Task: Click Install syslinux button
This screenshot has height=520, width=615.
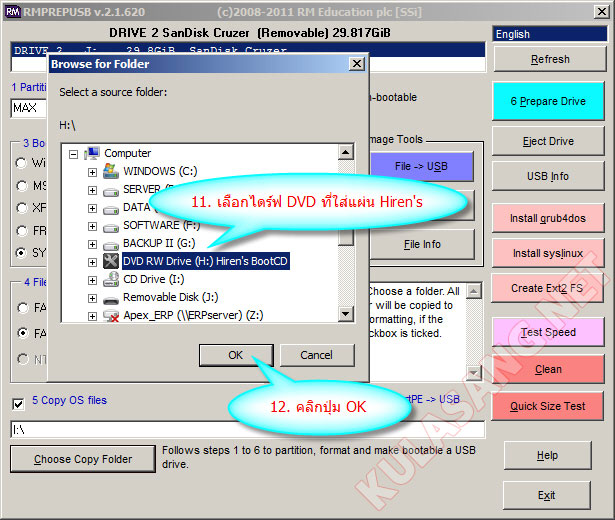Action: 548,253
